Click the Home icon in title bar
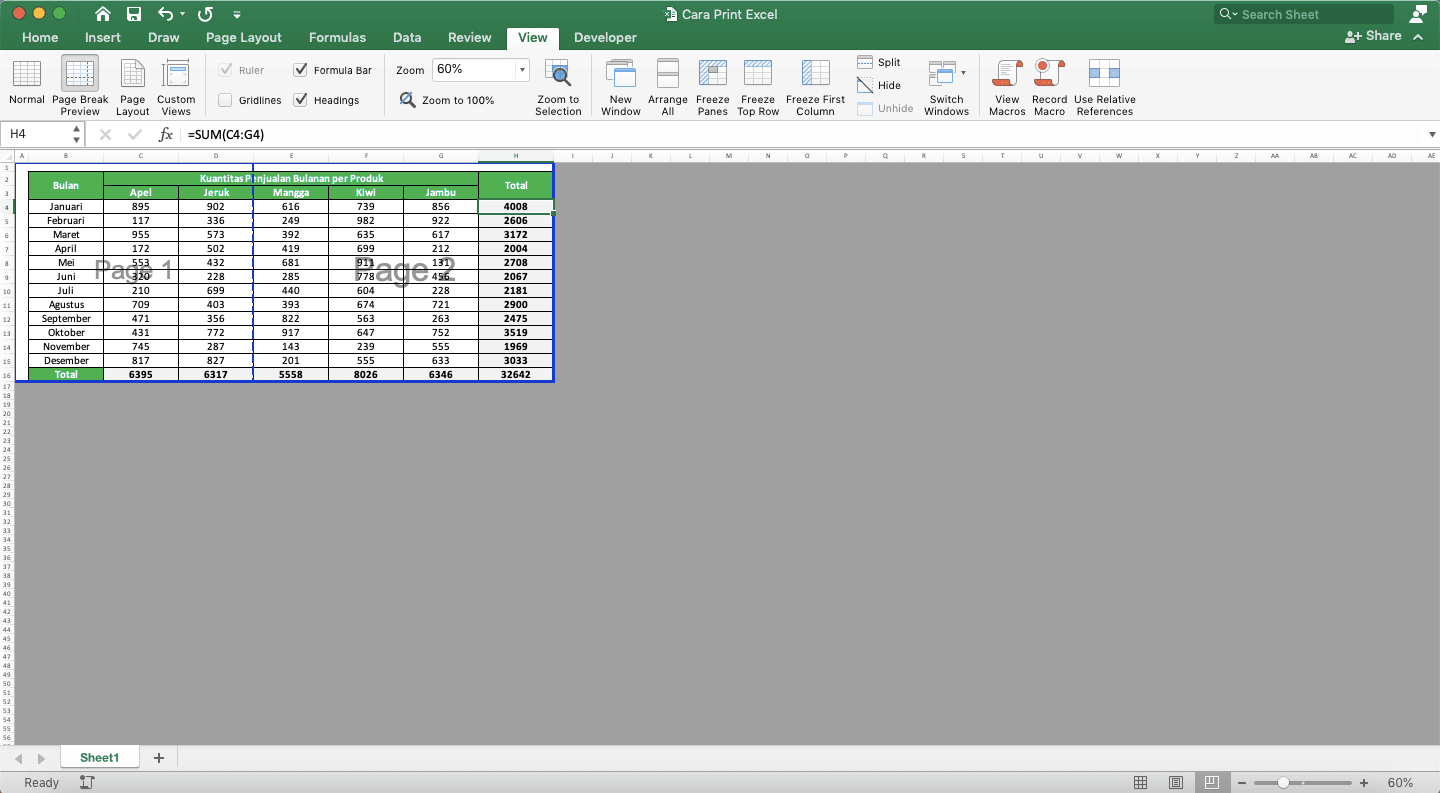 coord(103,14)
